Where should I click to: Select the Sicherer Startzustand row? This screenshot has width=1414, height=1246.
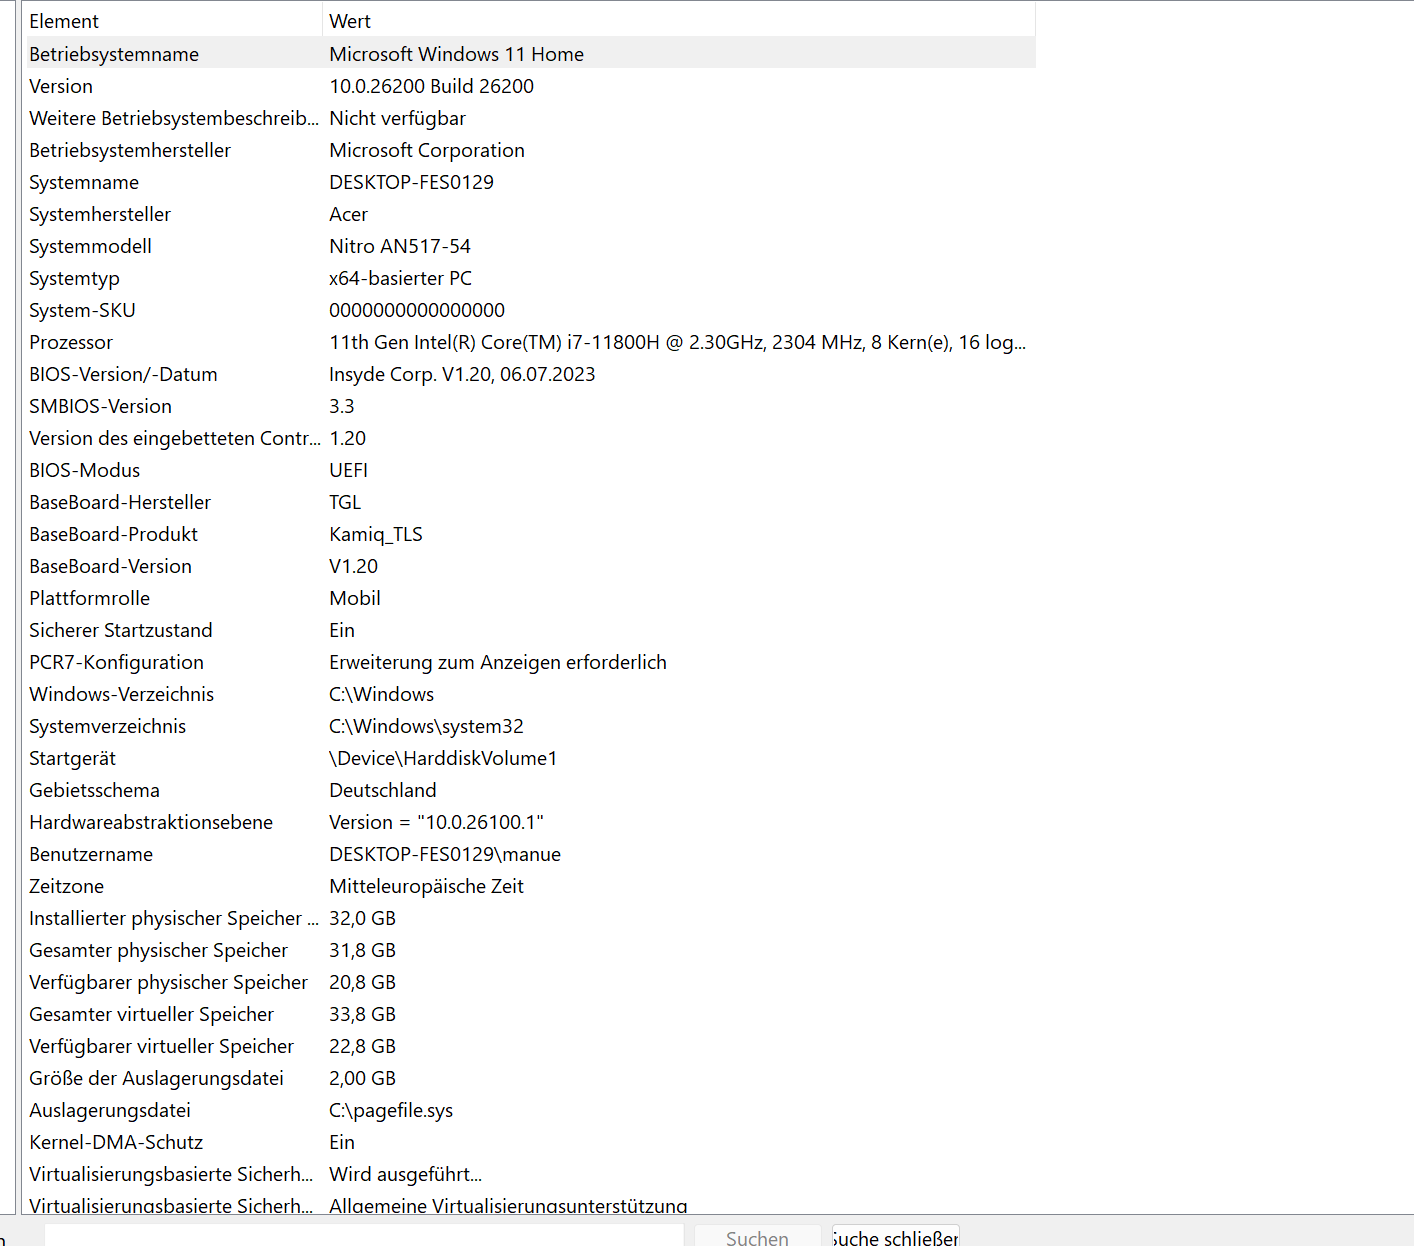[x=529, y=630]
